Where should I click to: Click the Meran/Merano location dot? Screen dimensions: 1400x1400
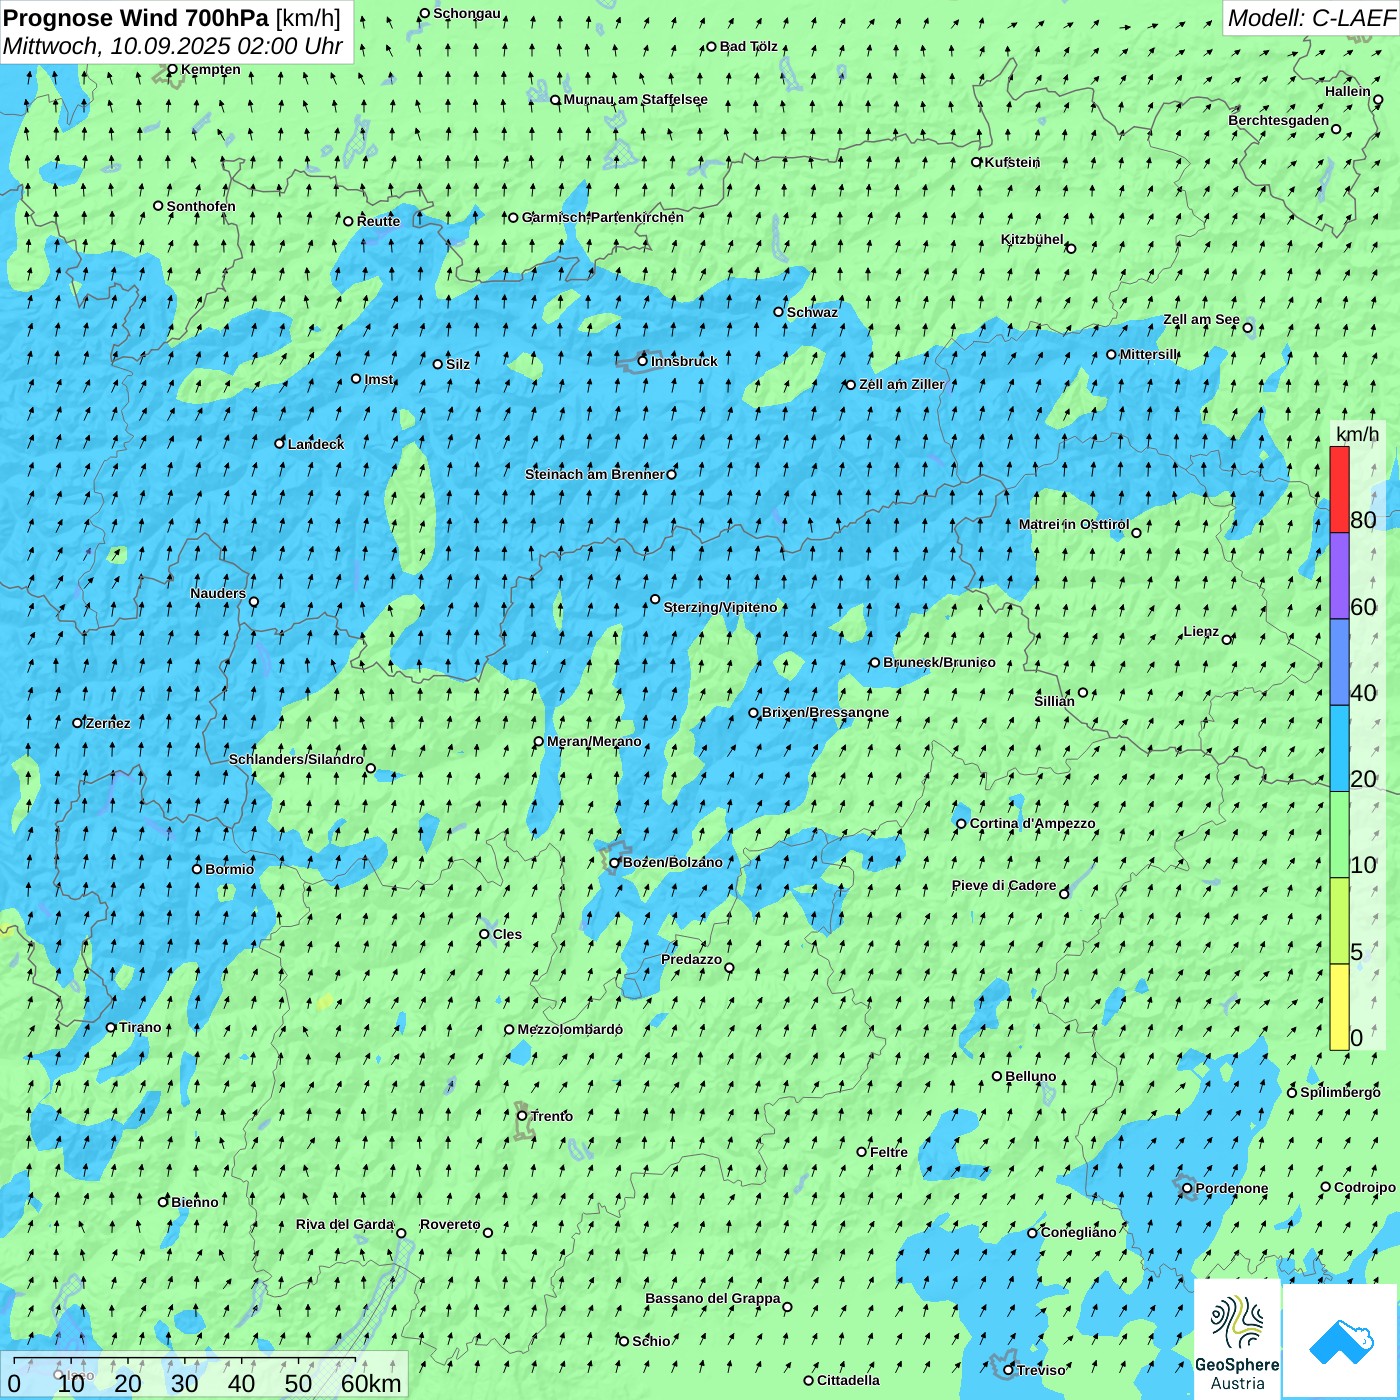click(x=539, y=742)
